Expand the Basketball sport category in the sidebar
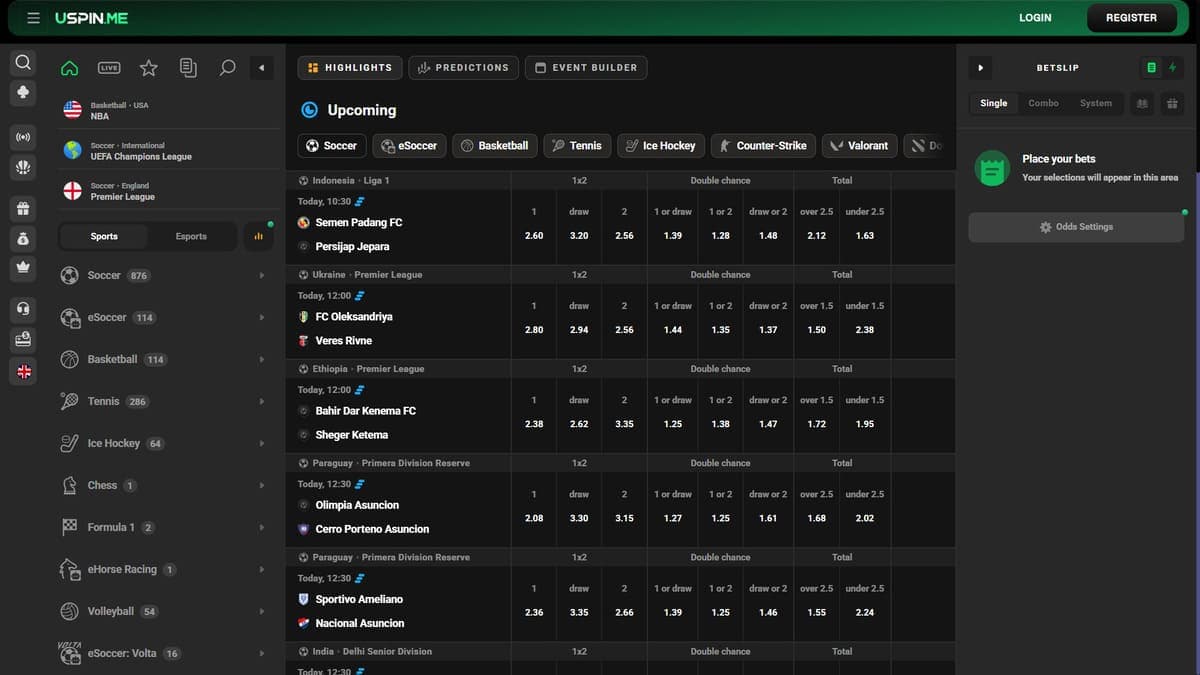 coord(164,360)
